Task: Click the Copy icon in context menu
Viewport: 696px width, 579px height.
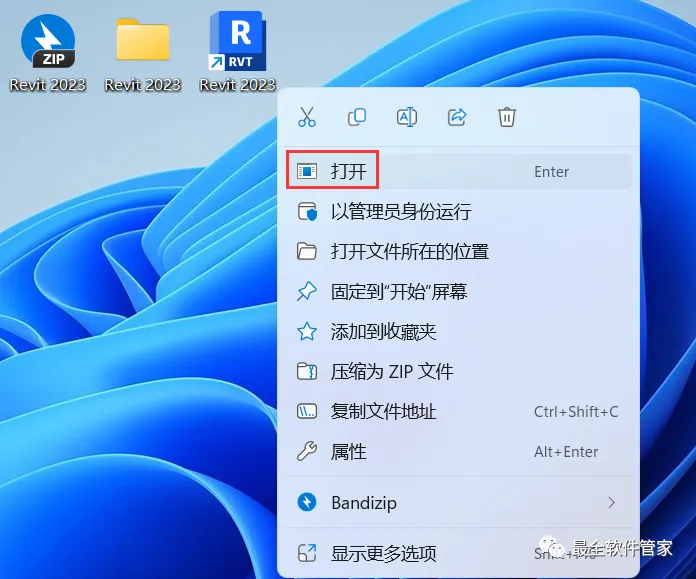Action: pos(357,117)
